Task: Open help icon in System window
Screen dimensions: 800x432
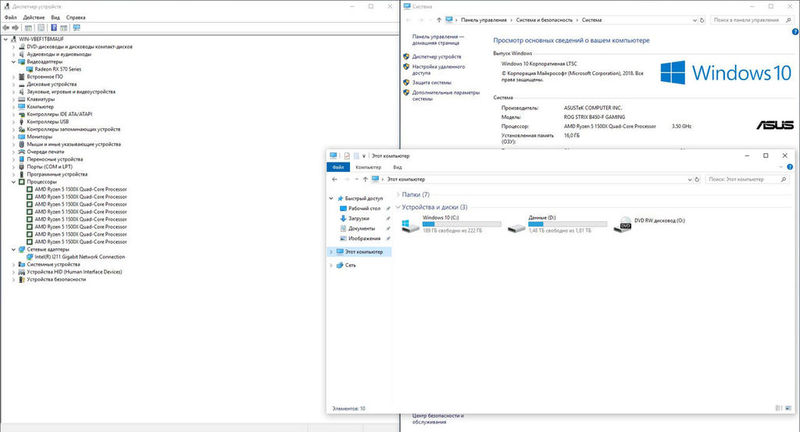Action: pyautogui.click(x=795, y=32)
